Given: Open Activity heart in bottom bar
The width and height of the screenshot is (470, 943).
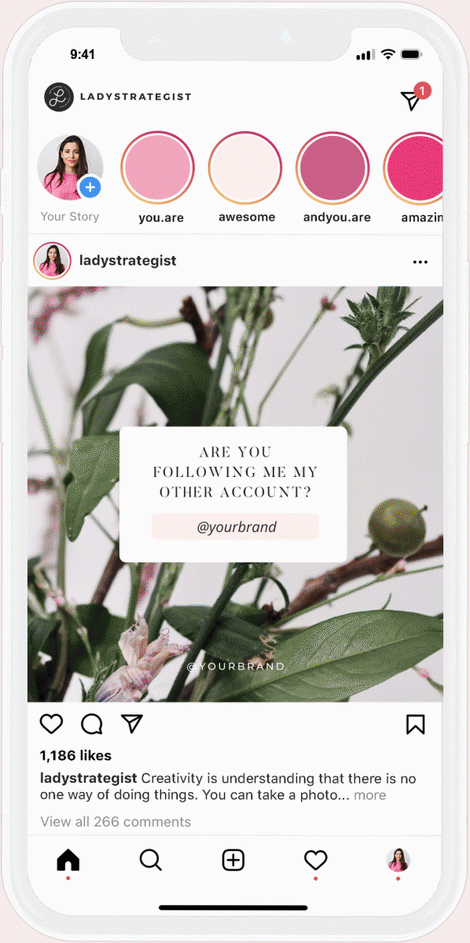Looking at the screenshot, I should pyautogui.click(x=316, y=861).
